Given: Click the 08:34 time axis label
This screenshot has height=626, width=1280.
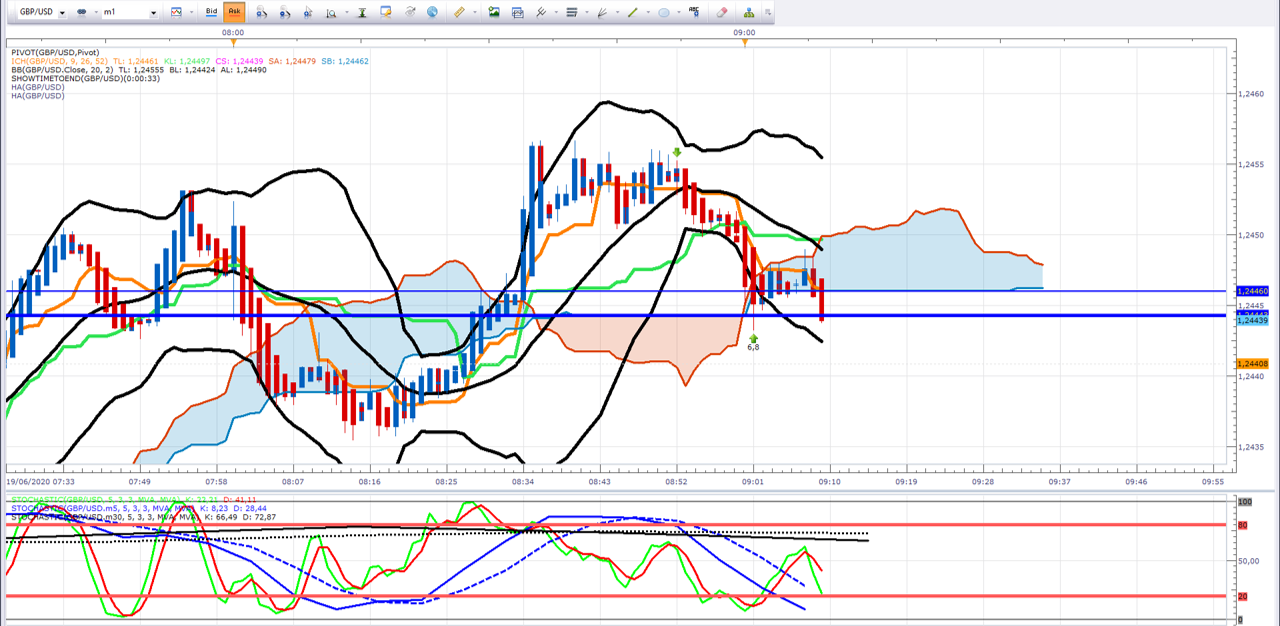Looking at the screenshot, I should (x=523, y=481).
